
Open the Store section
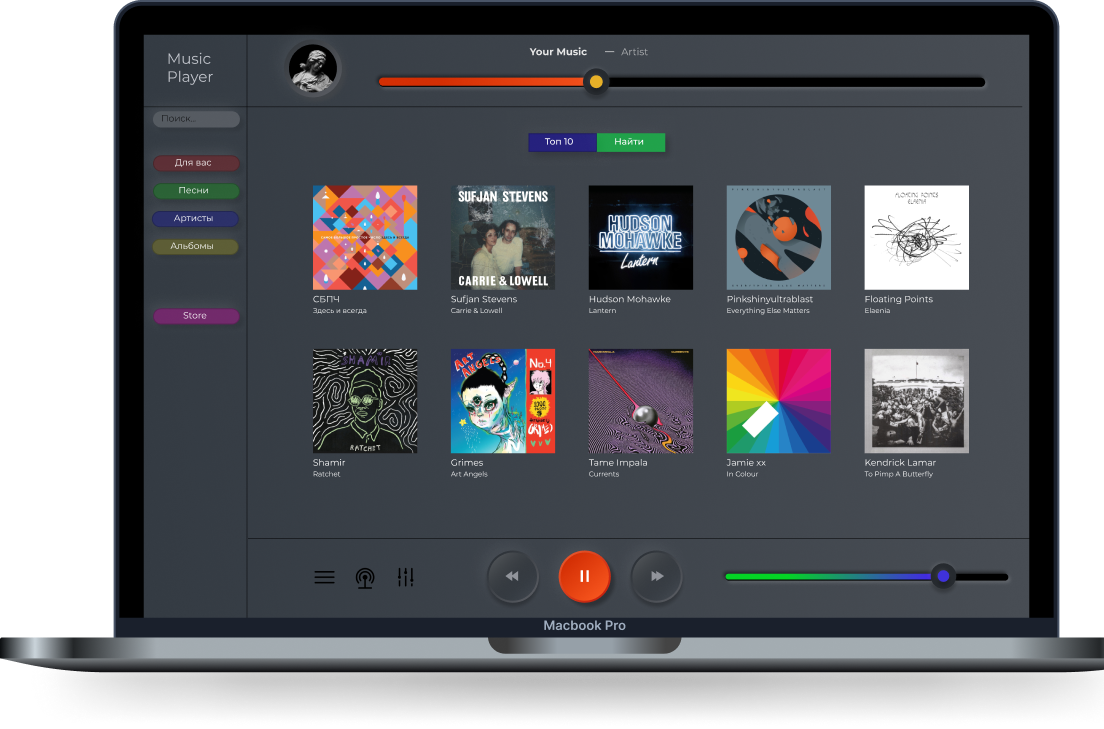[x=196, y=316]
